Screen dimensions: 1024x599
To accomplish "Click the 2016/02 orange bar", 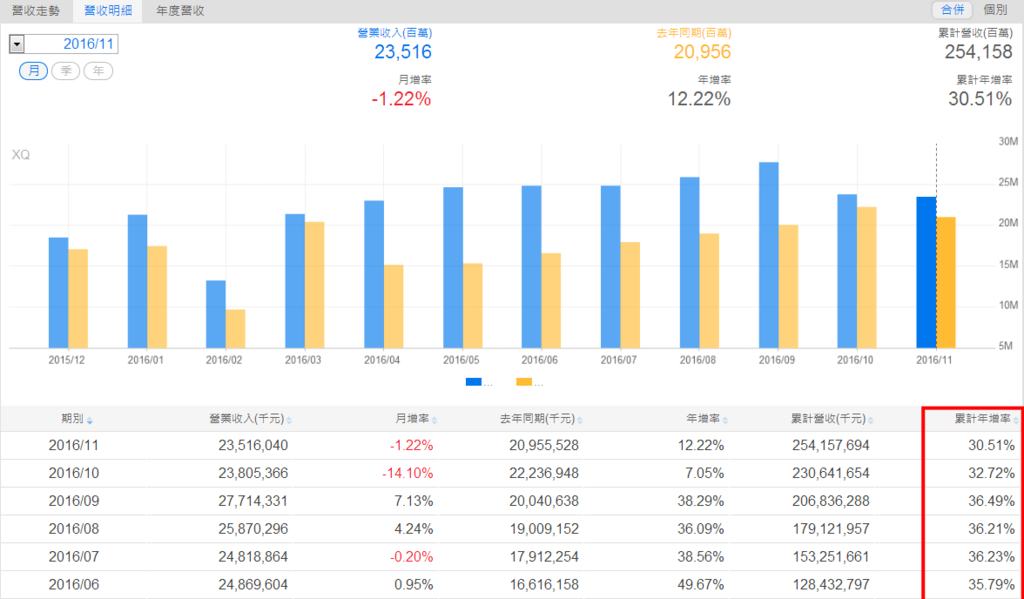I will 236,329.
